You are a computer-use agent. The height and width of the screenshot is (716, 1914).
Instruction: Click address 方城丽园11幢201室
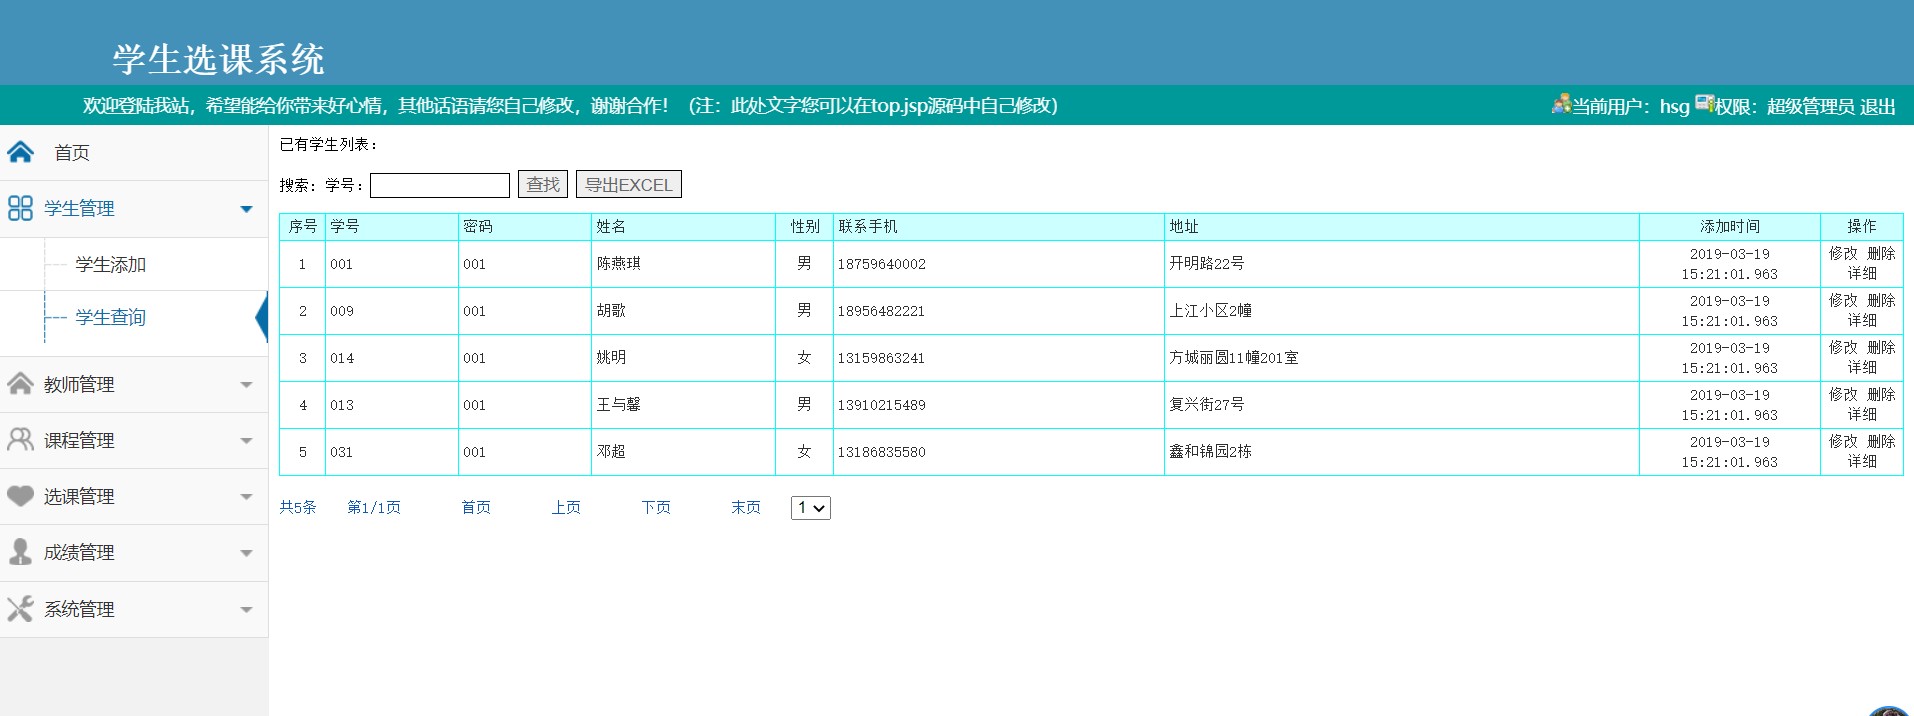tap(1234, 358)
